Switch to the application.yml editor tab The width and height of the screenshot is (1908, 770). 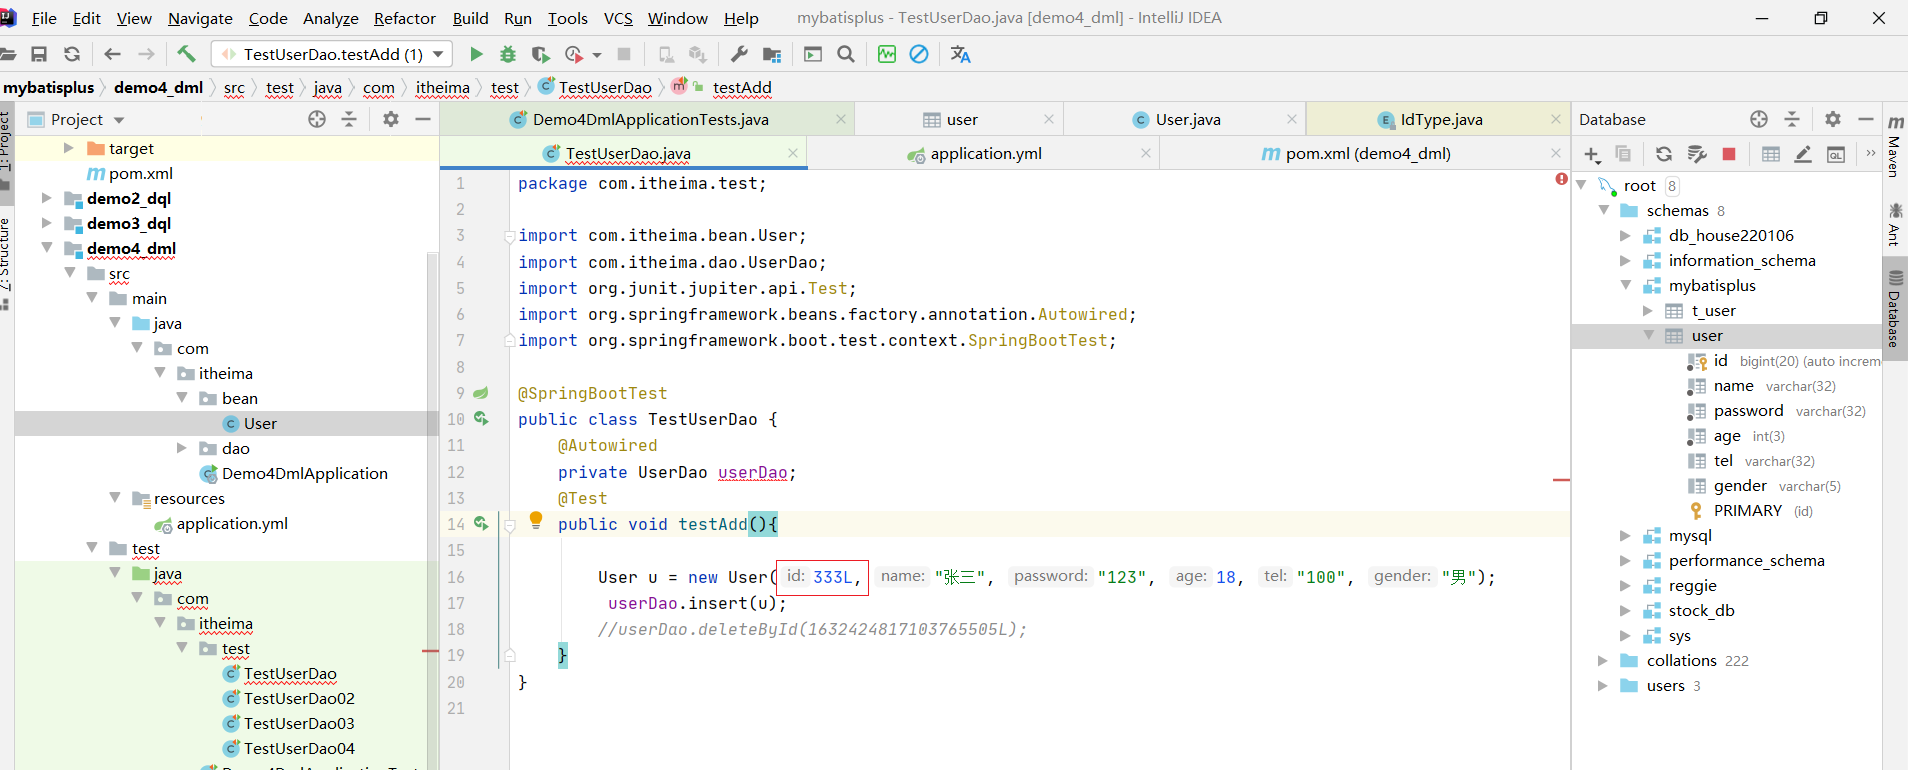coord(986,153)
